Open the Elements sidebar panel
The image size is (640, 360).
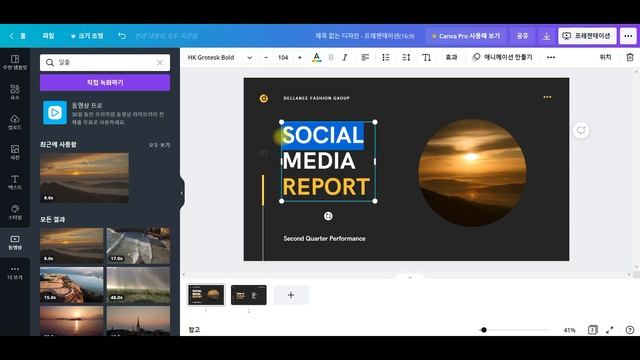click(x=15, y=92)
